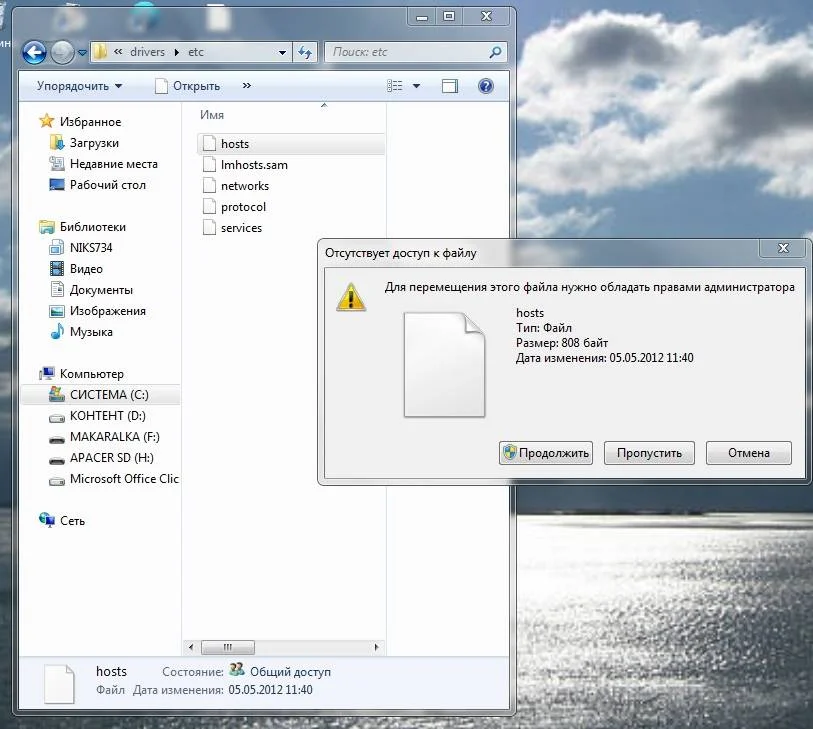Open the Упорядочить menu
Viewport: 813px width, 729px height.
(x=80, y=86)
